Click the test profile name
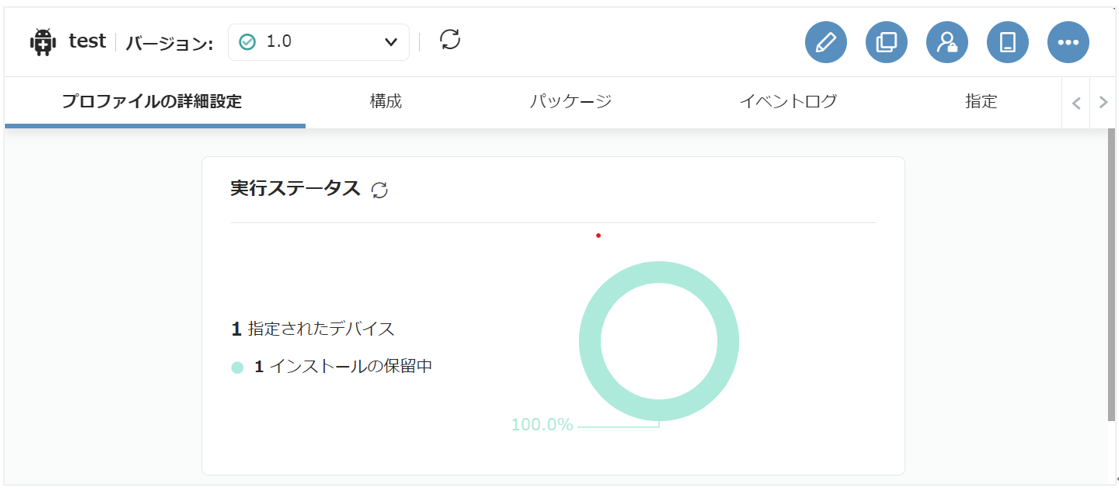 coord(87,41)
